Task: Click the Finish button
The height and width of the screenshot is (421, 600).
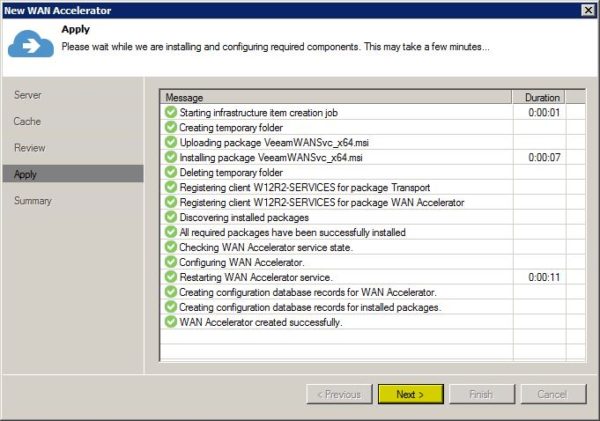Action: coord(482,394)
